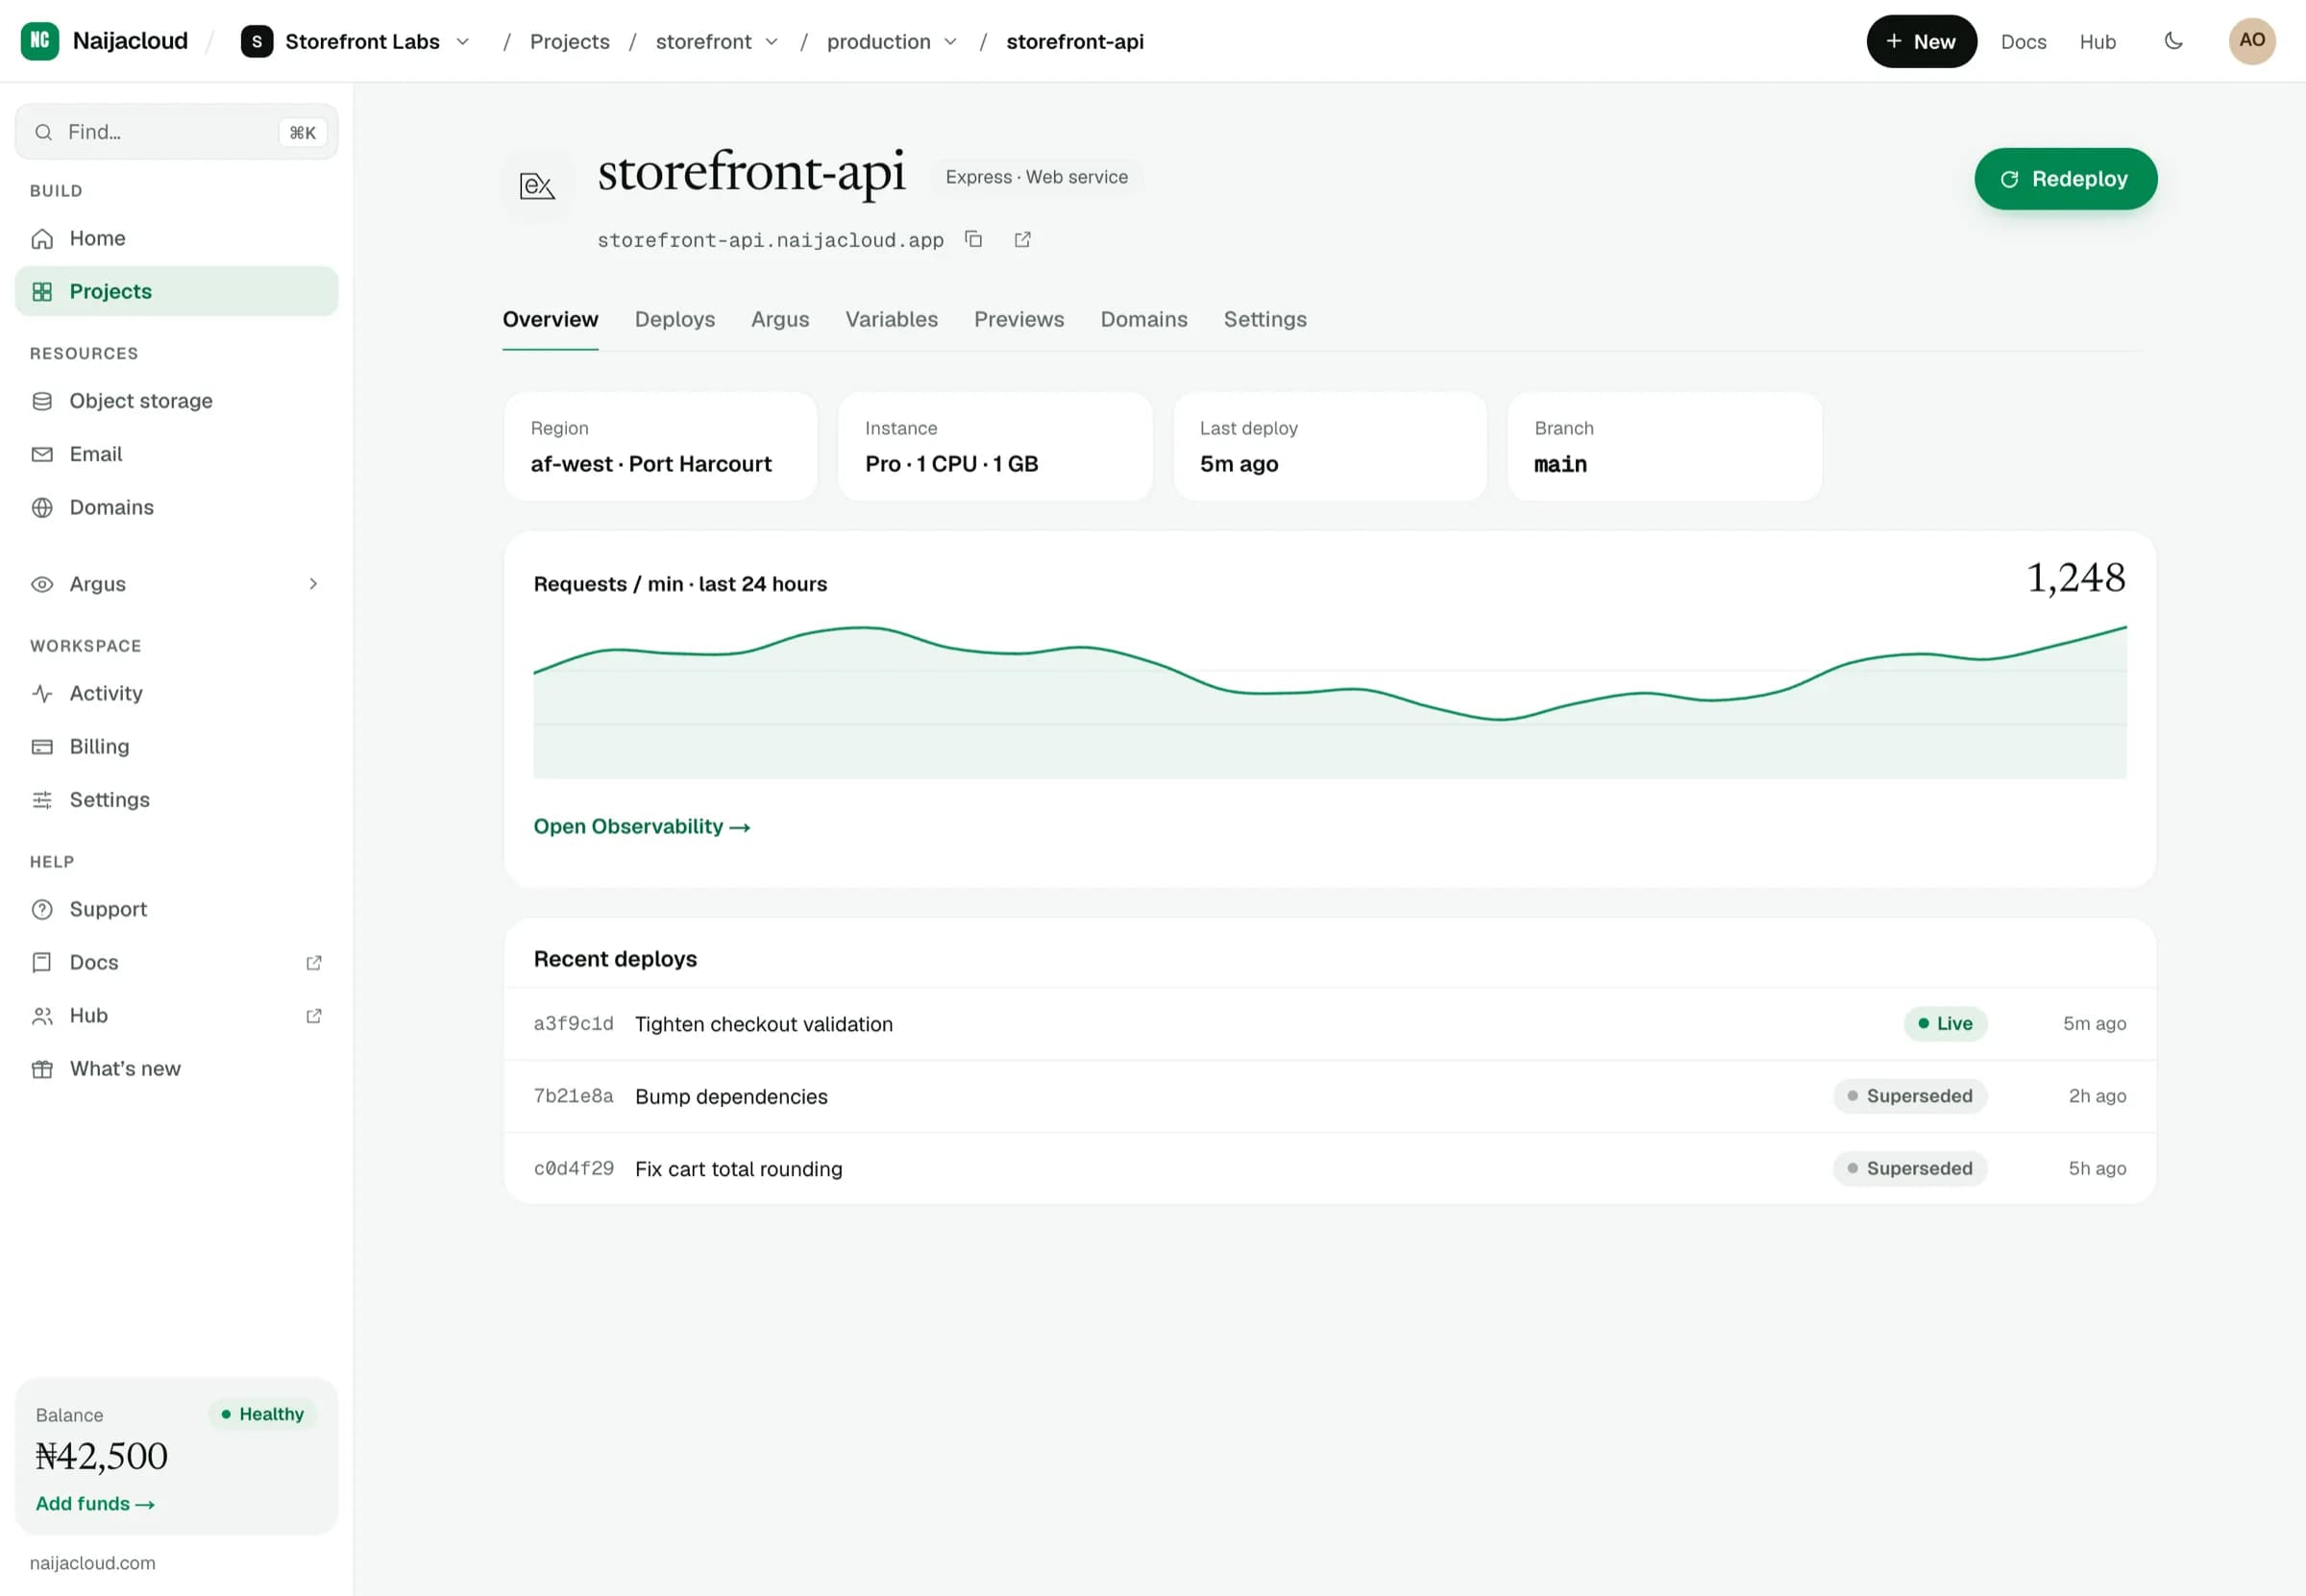This screenshot has width=2306, height=1596.
Task: Open Activity in workspace section
Action: [176, 693]
